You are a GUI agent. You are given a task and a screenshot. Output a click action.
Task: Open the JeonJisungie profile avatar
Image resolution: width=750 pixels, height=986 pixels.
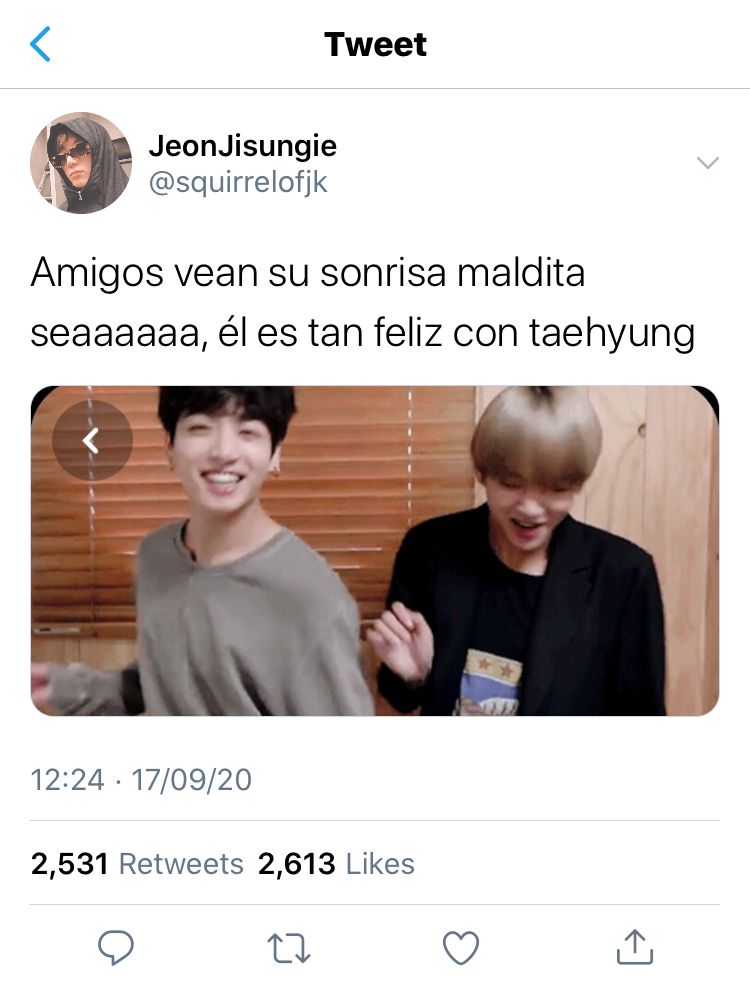click(81, 163)
